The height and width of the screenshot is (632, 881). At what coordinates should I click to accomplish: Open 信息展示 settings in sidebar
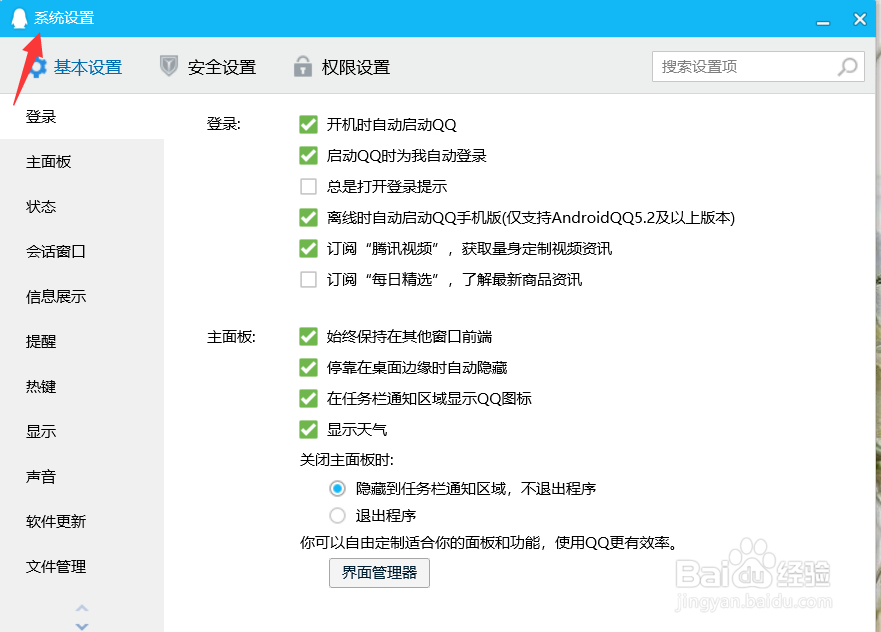coord(82,297)
